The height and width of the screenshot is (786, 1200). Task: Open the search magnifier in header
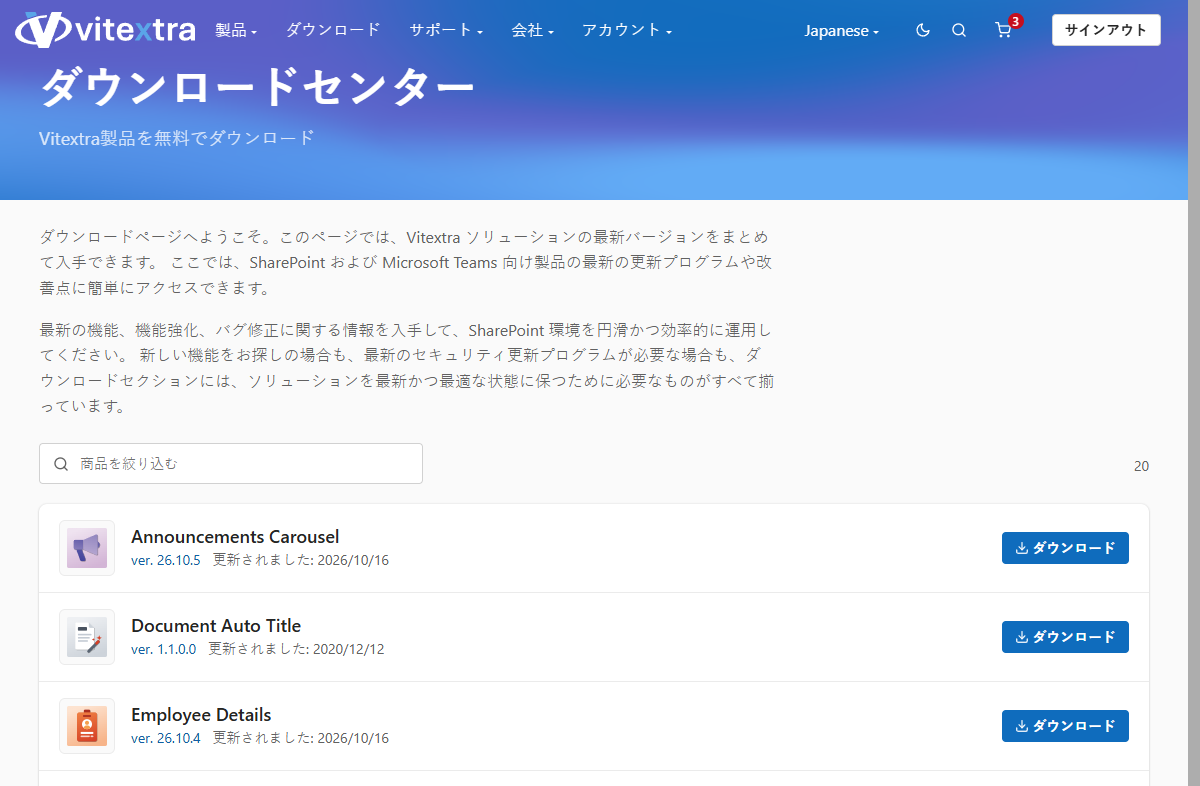pos(959,30)
